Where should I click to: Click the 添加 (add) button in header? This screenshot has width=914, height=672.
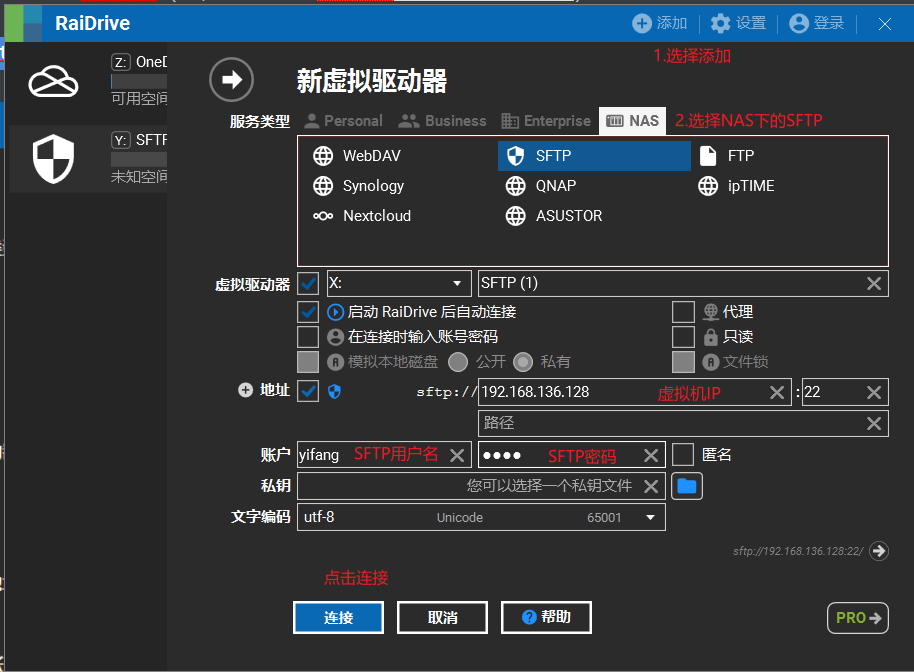coord(660,23)
